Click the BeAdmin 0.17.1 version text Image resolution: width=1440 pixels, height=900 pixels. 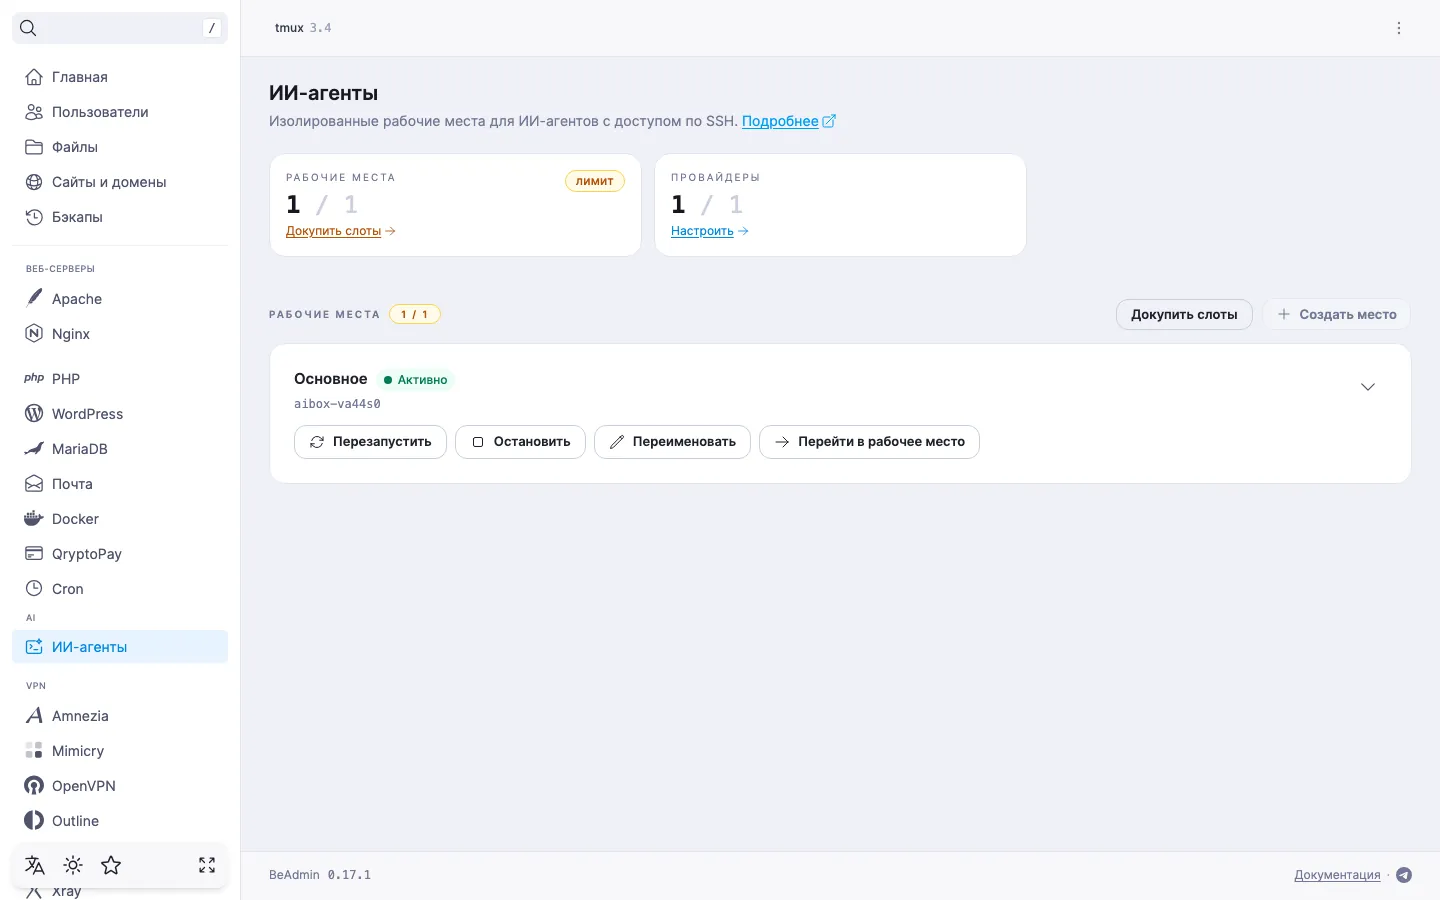320,875
